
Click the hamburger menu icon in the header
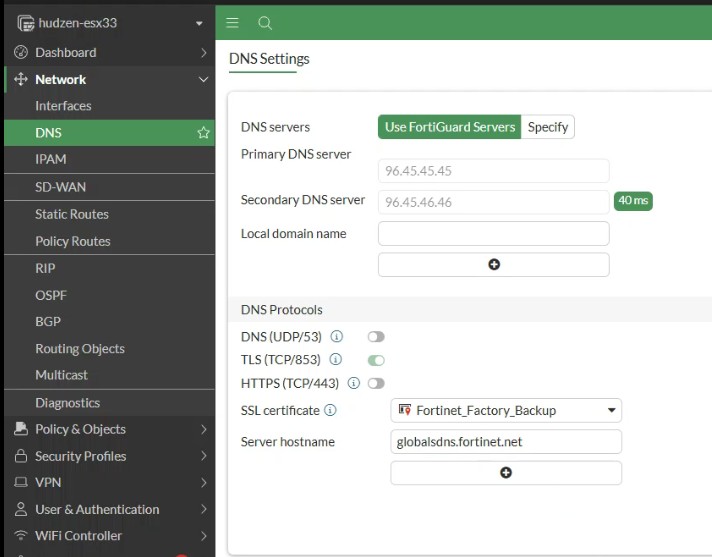click(232, 22)
